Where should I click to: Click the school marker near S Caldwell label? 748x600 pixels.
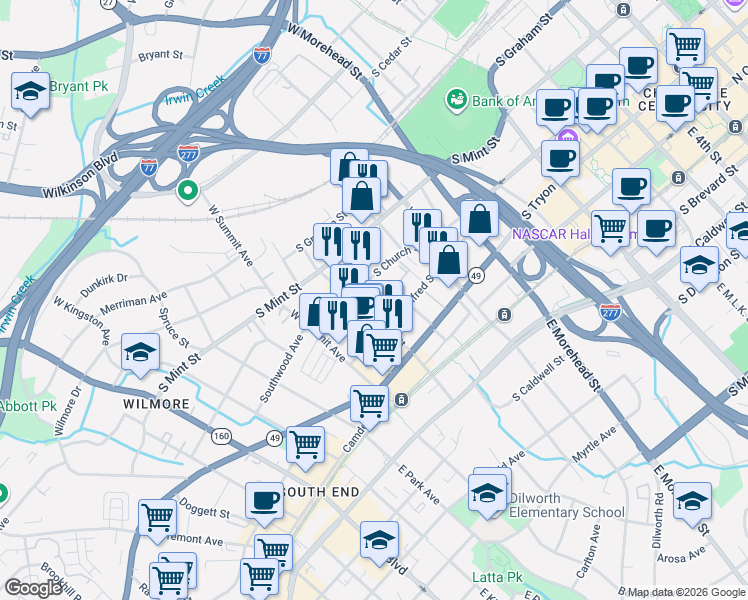699,266
